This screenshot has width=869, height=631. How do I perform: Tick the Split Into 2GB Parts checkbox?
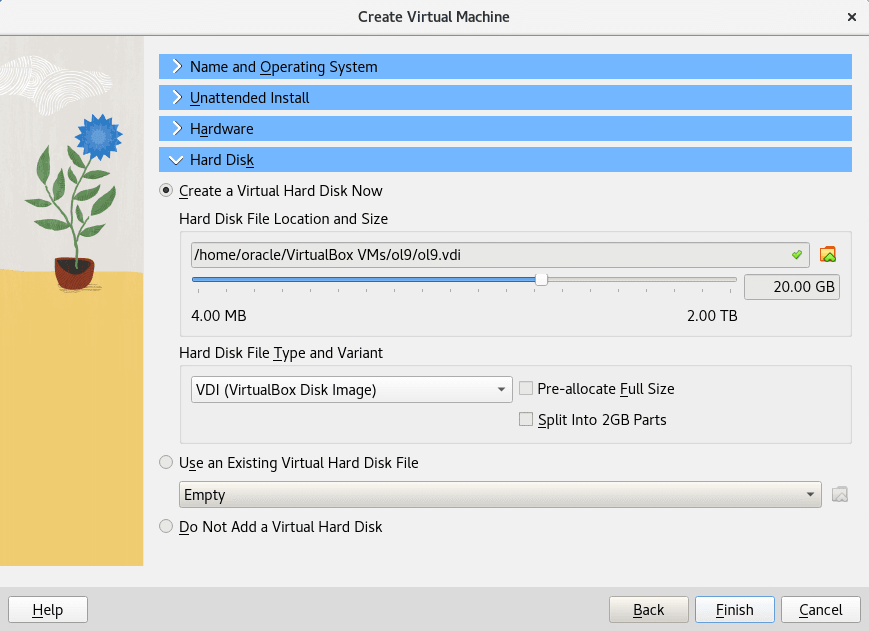[x=525, y=419]
